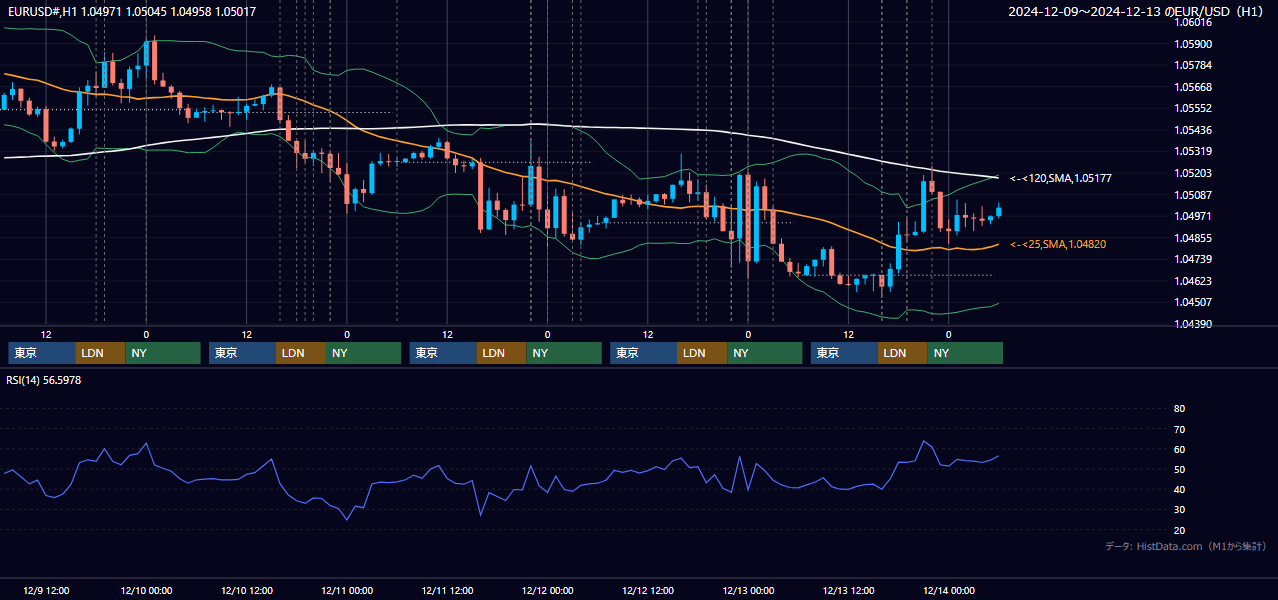Click RSI scale value 50

pyautogui.click(x=1179, y=469)
